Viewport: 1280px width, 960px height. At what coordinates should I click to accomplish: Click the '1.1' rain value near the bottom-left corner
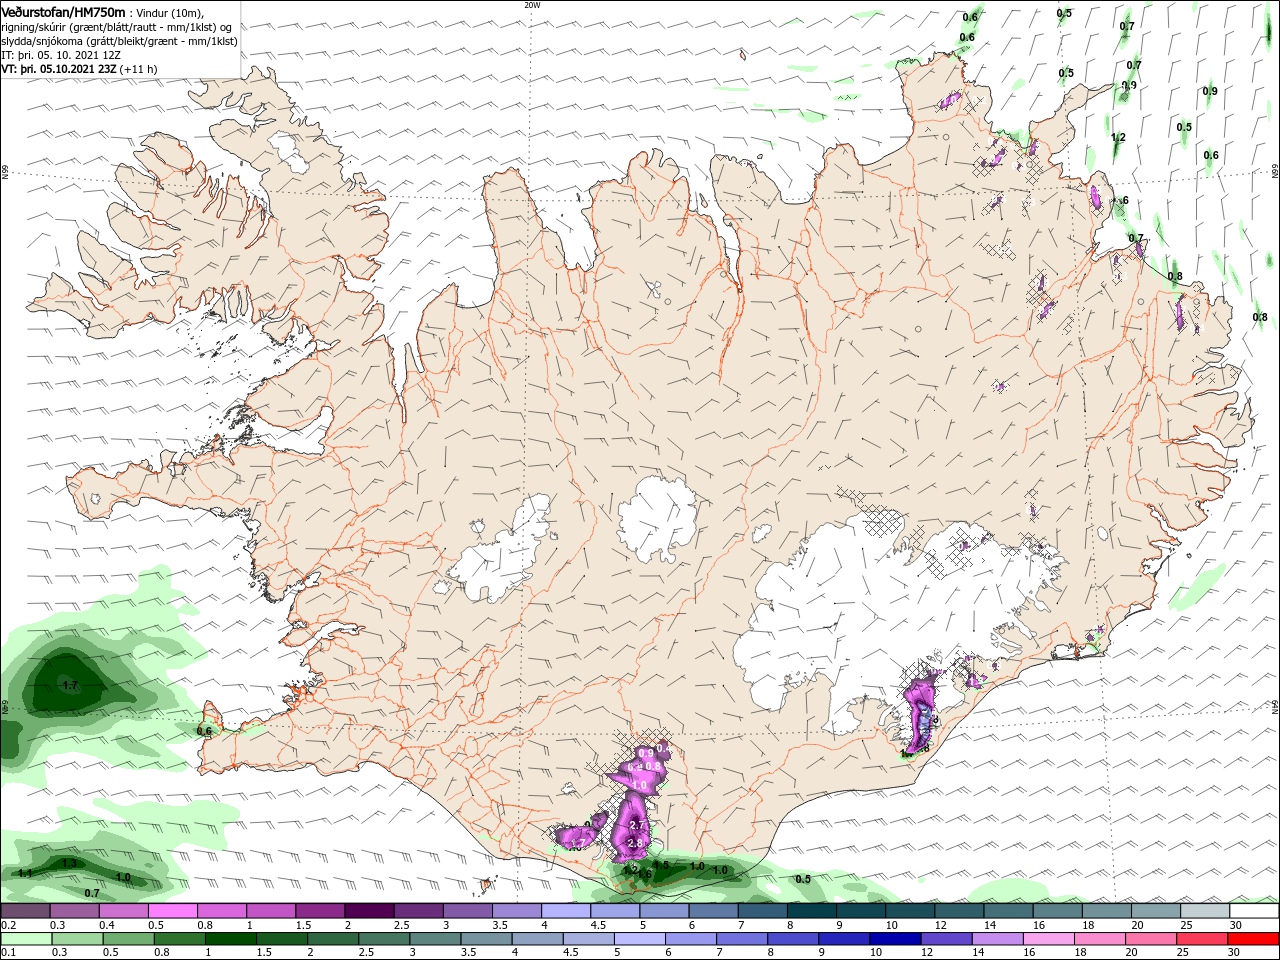coord(25,873)
